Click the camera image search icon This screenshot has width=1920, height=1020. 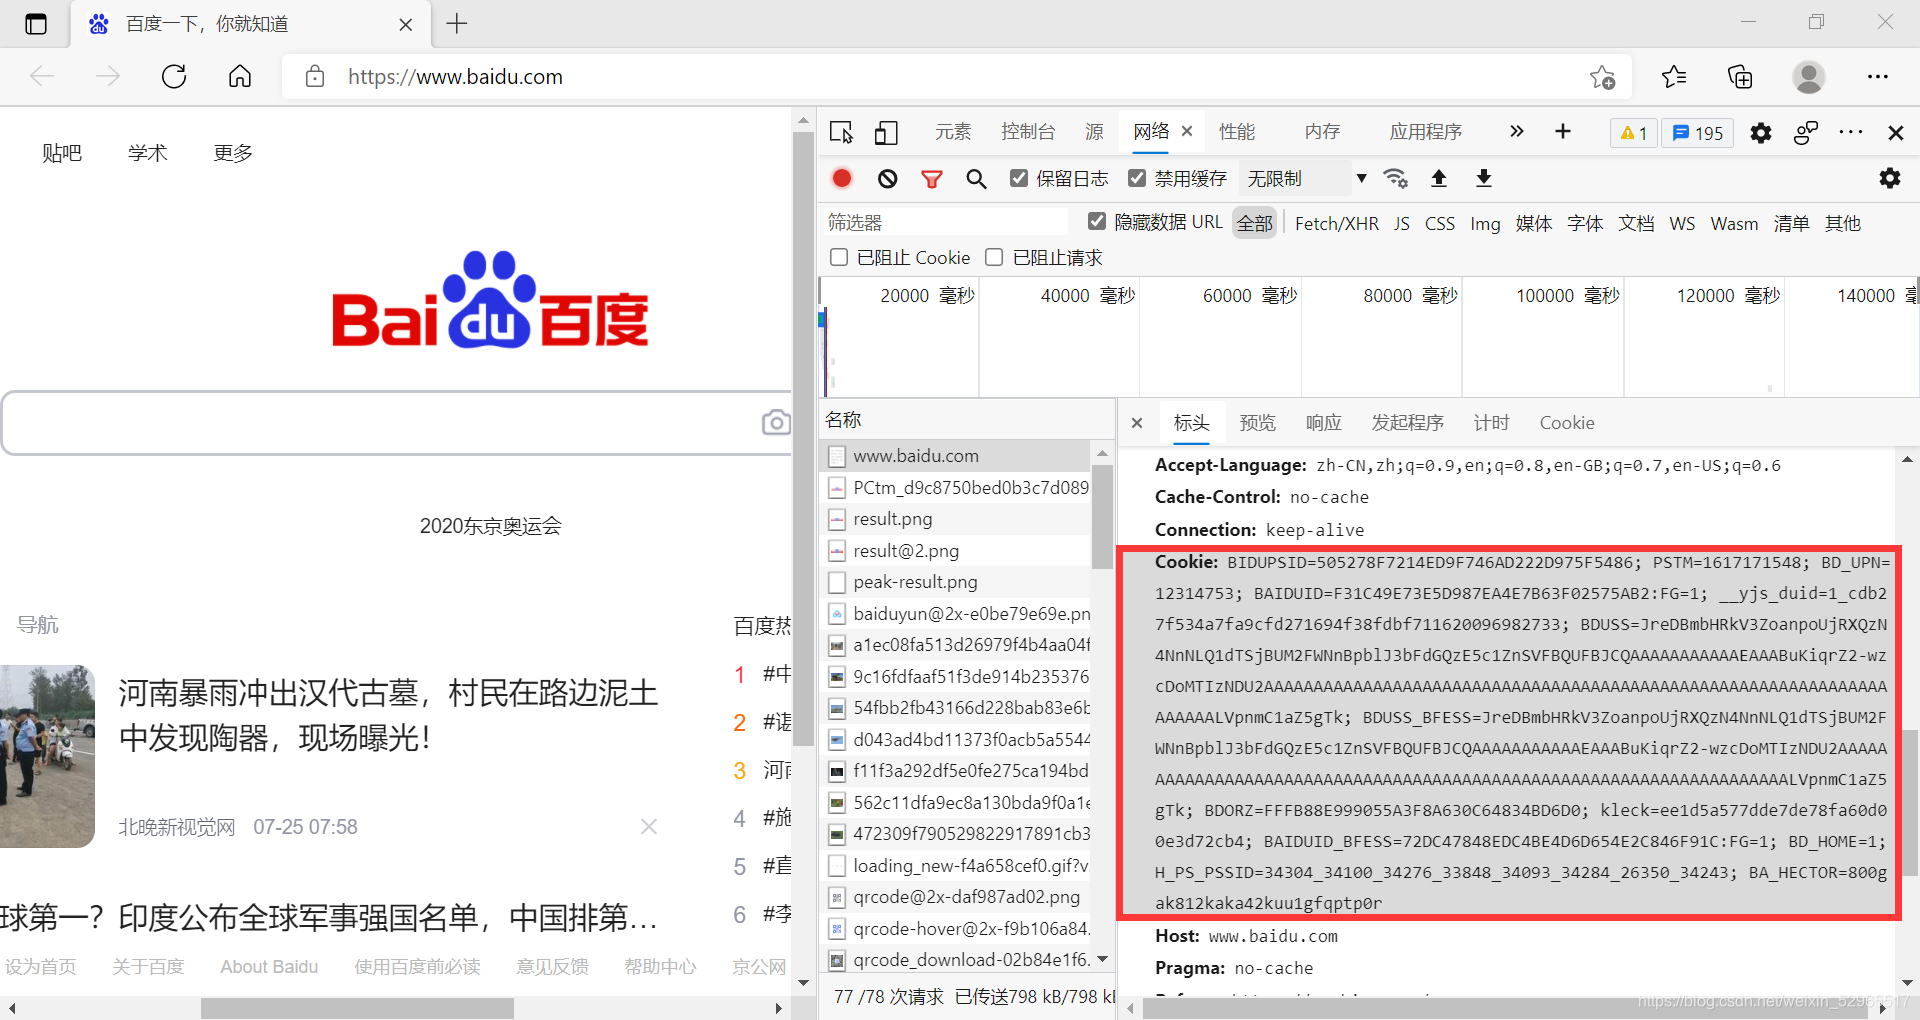(776, 422)
